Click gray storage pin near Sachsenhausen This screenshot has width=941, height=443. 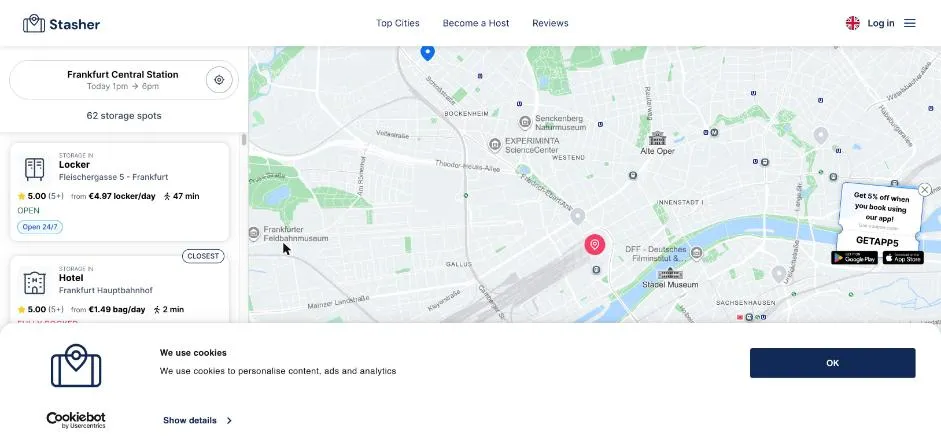(778, 274)
